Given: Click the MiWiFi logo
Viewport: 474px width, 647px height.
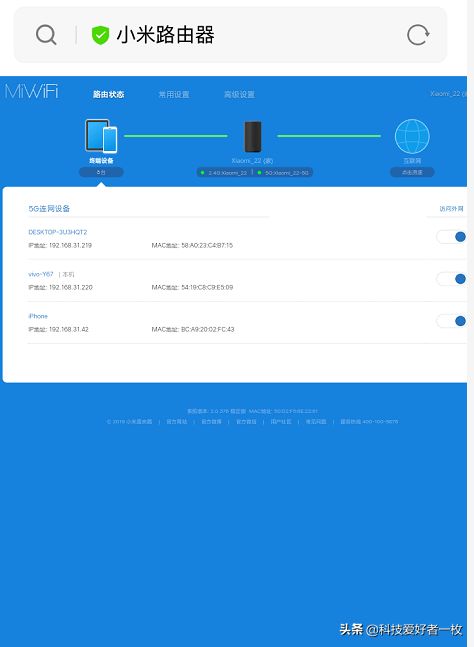Looking at the screenshot, I should (x=31, y=91).
